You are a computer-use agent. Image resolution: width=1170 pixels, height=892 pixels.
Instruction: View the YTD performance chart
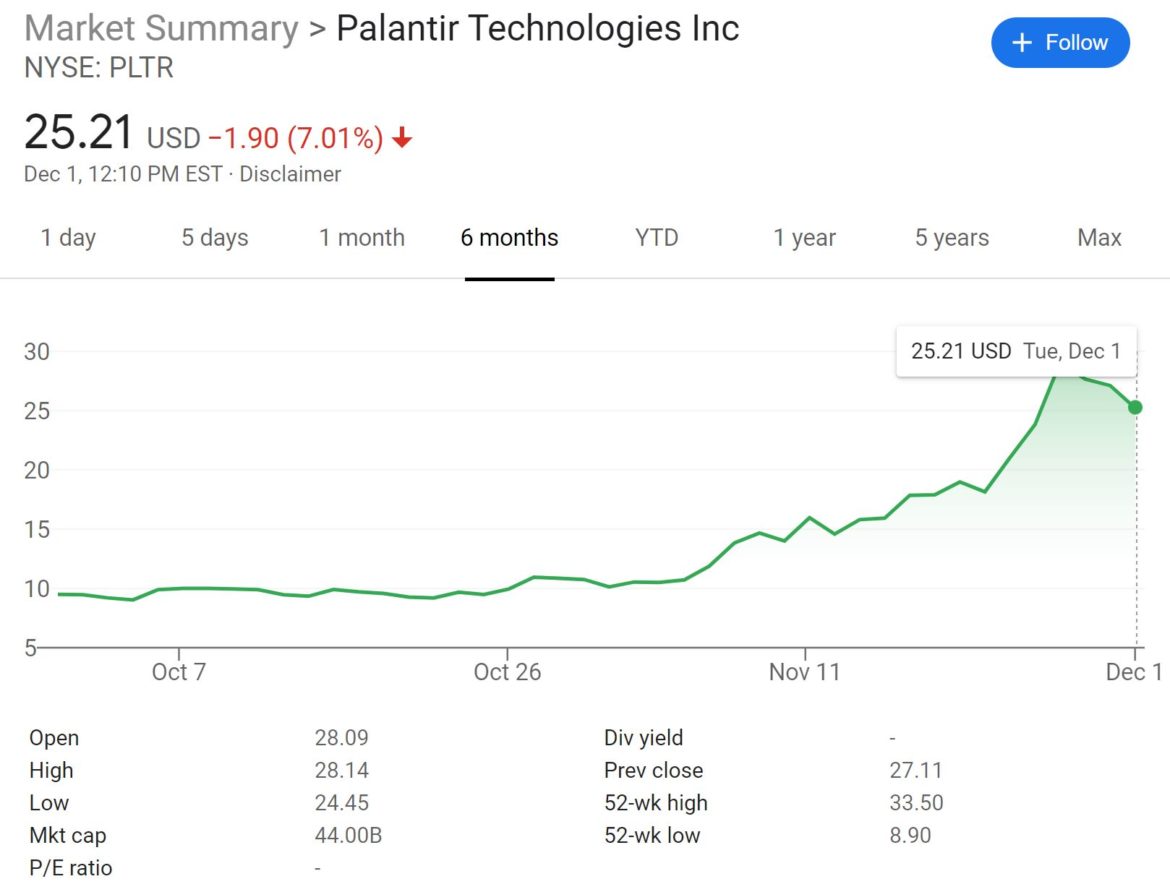click(656, 238)
